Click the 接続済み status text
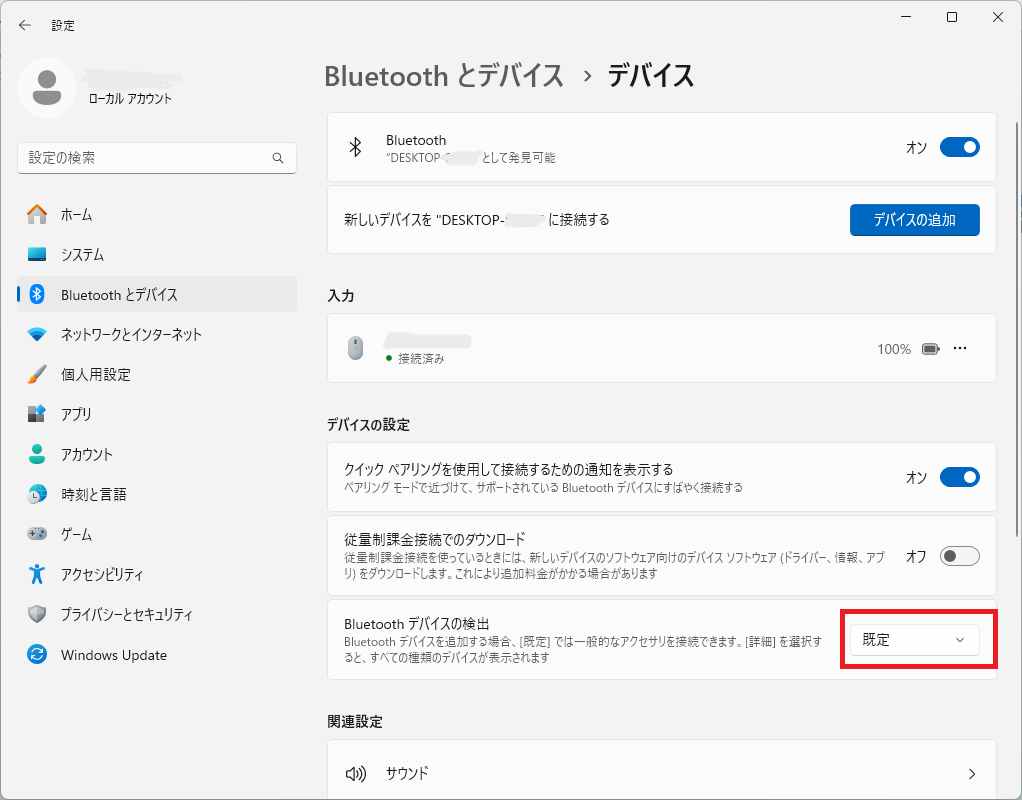Screen dimensions: 1022x800 pos(421,359)
